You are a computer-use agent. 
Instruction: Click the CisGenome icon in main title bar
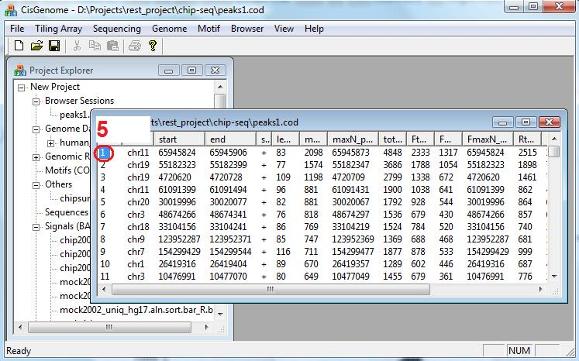pyautogui.click(x=10, y=9)
